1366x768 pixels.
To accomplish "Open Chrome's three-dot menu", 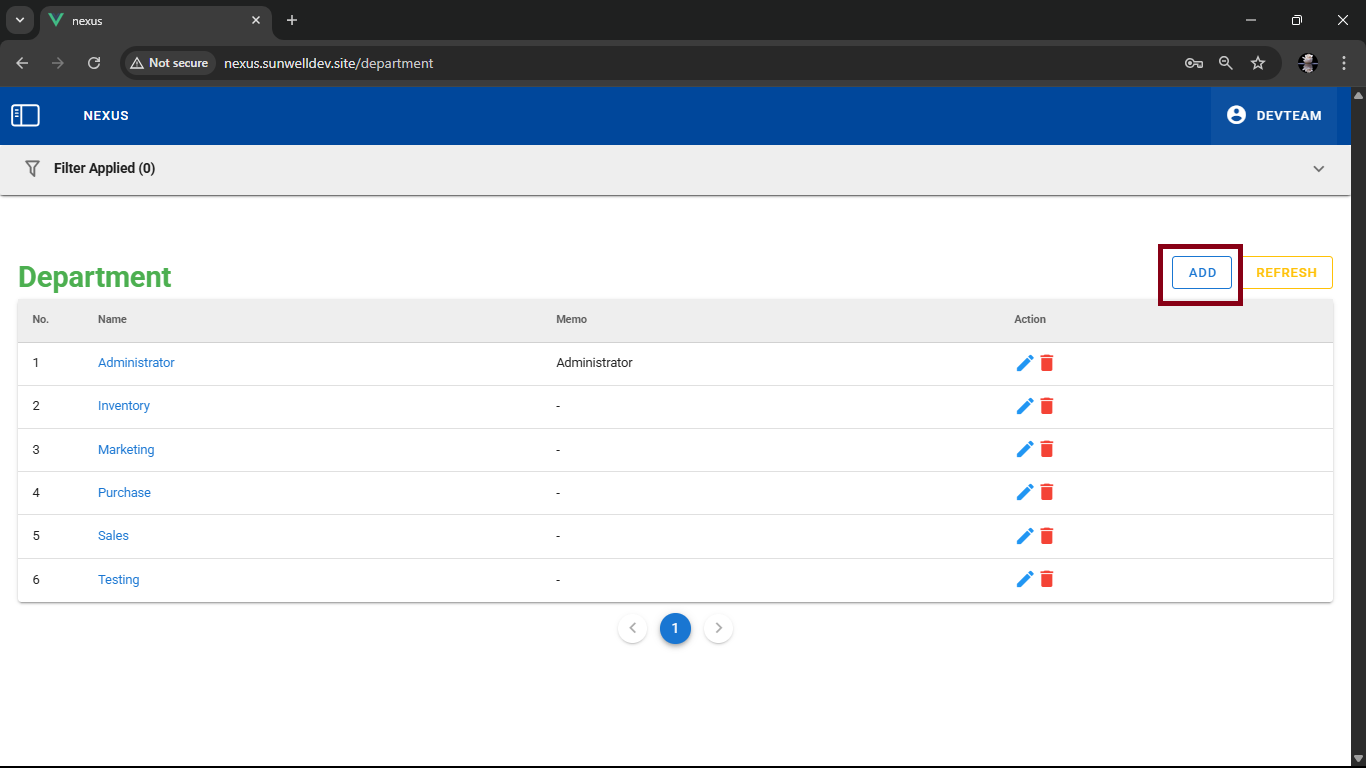I will (1344, 63).
